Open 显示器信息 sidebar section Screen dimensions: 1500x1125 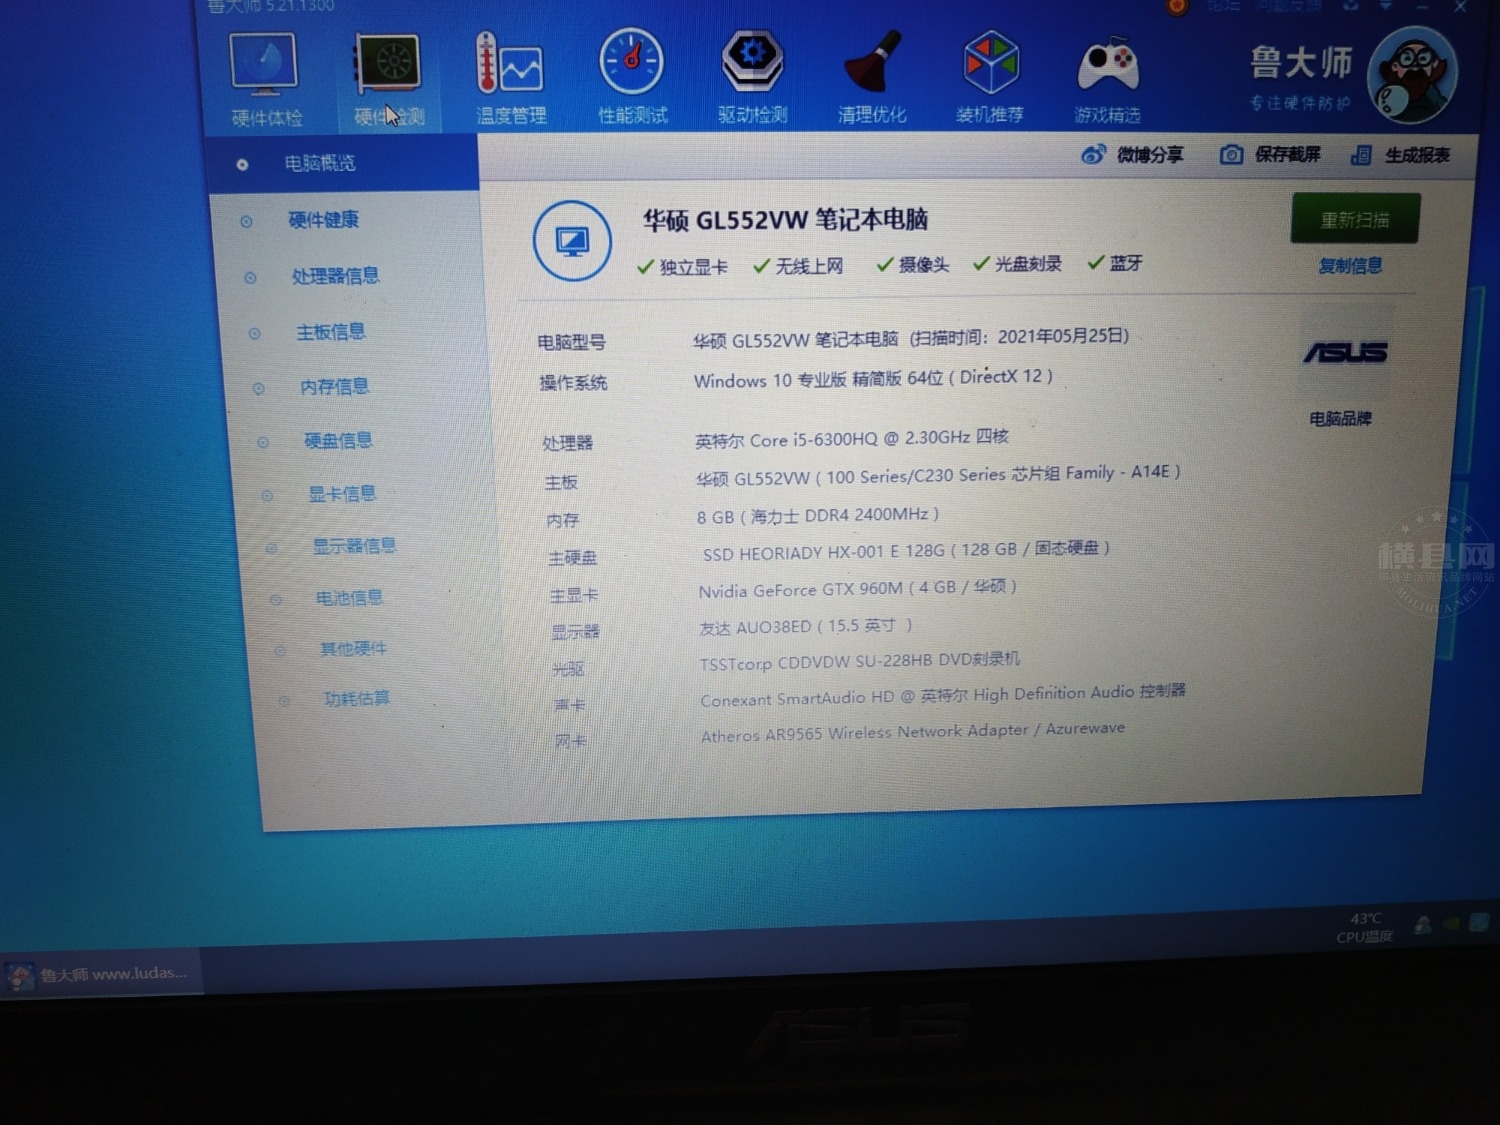coord(354,546)
